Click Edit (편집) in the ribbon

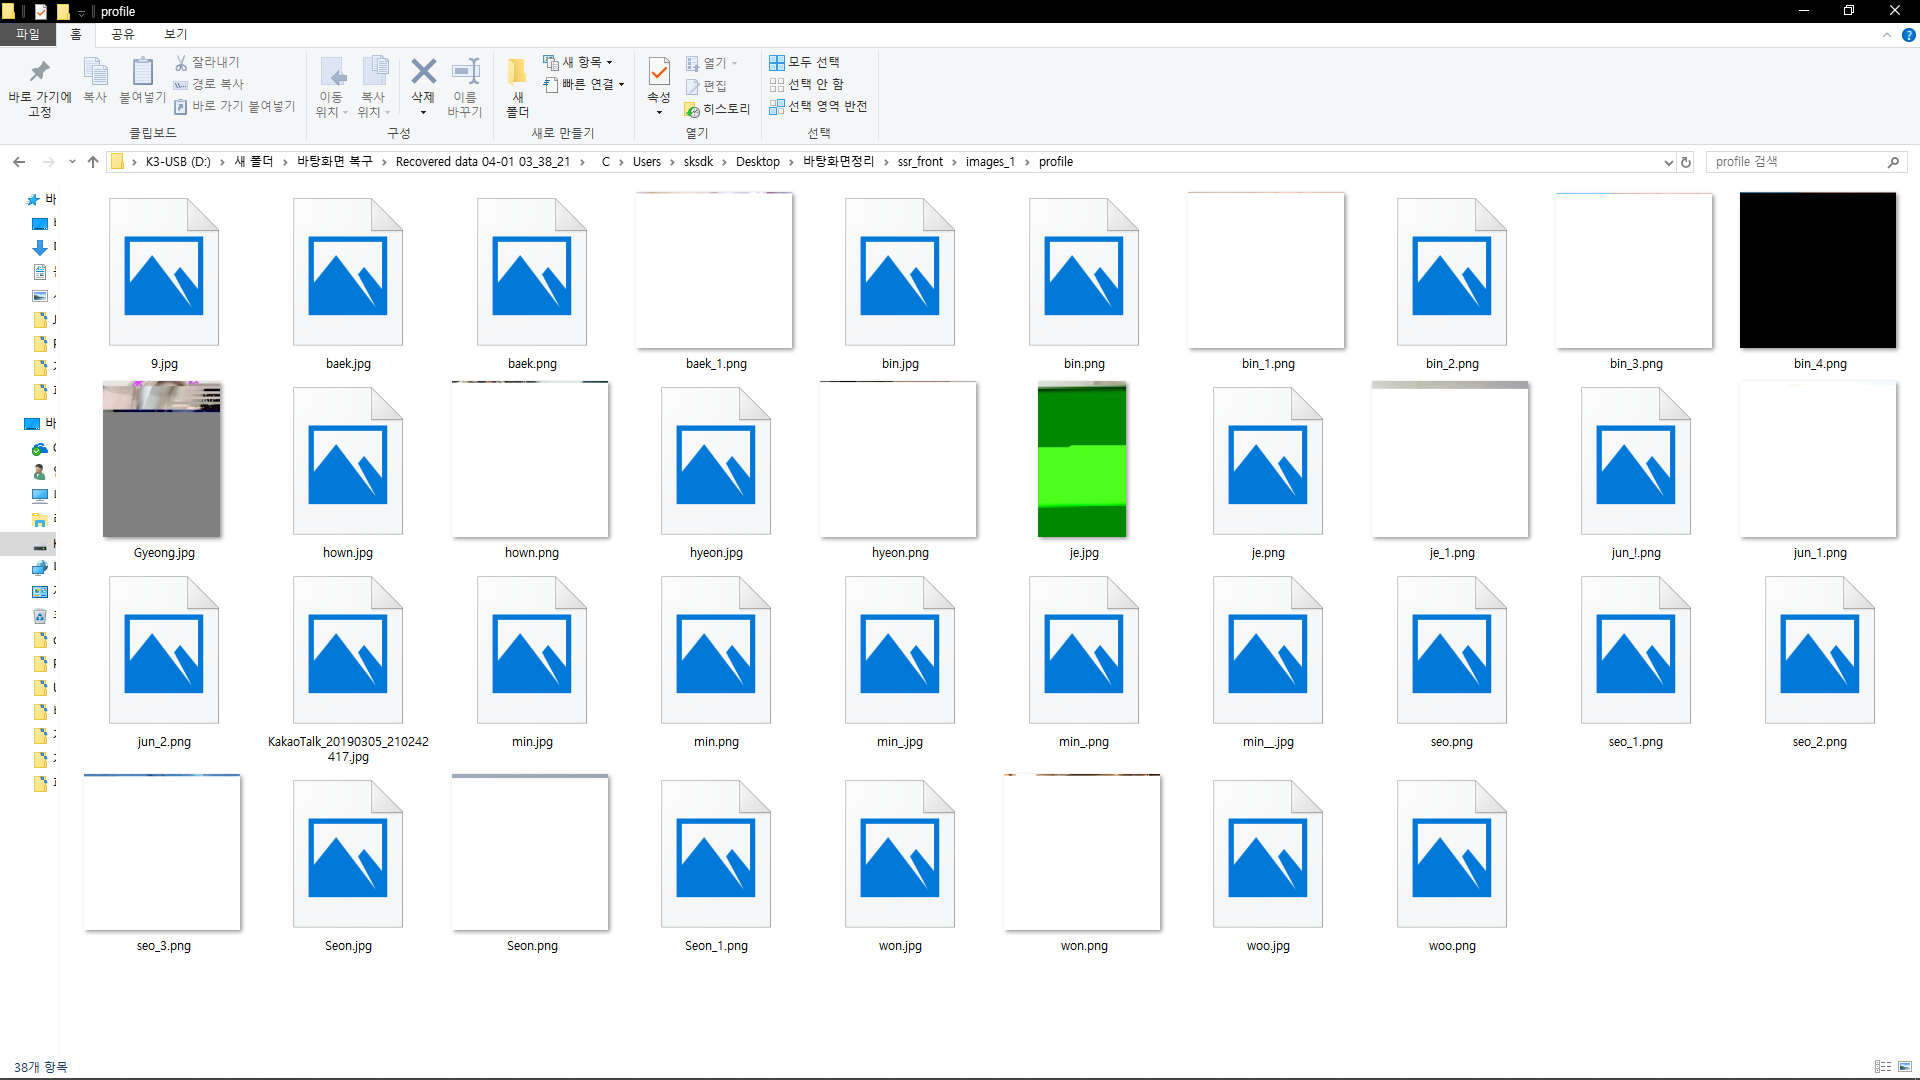(706, 86)
